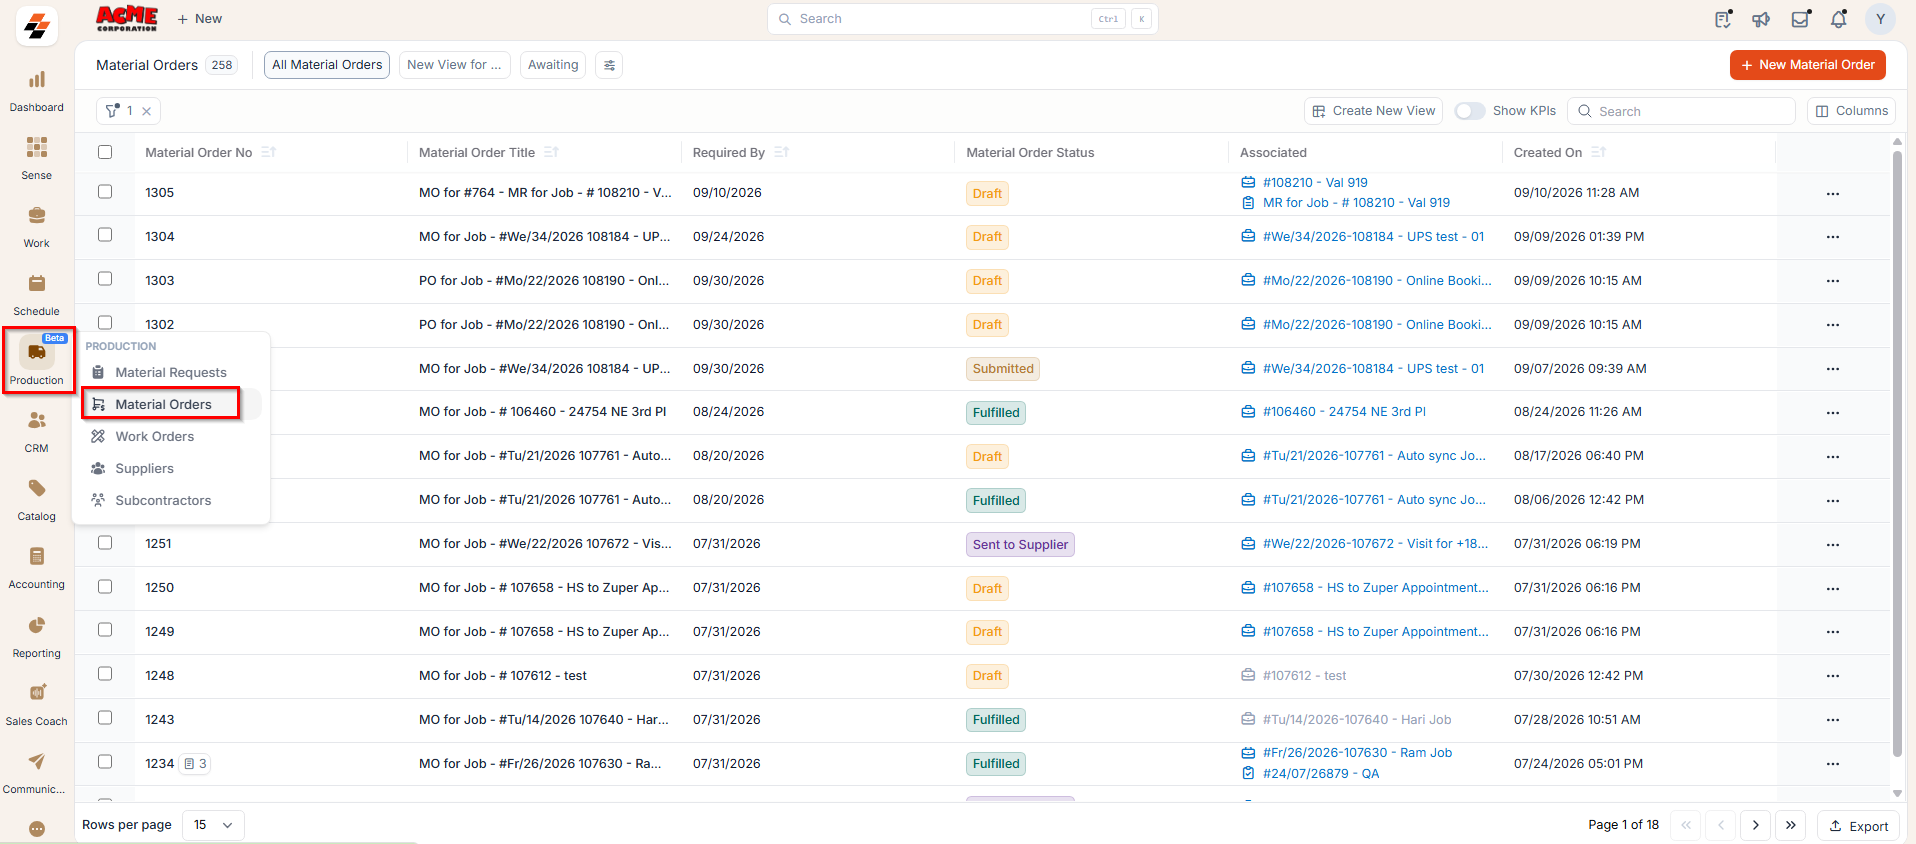Switch to the Awaiting view tab
The width and height of the screenshot is (1916, 844).
(553, 65)
